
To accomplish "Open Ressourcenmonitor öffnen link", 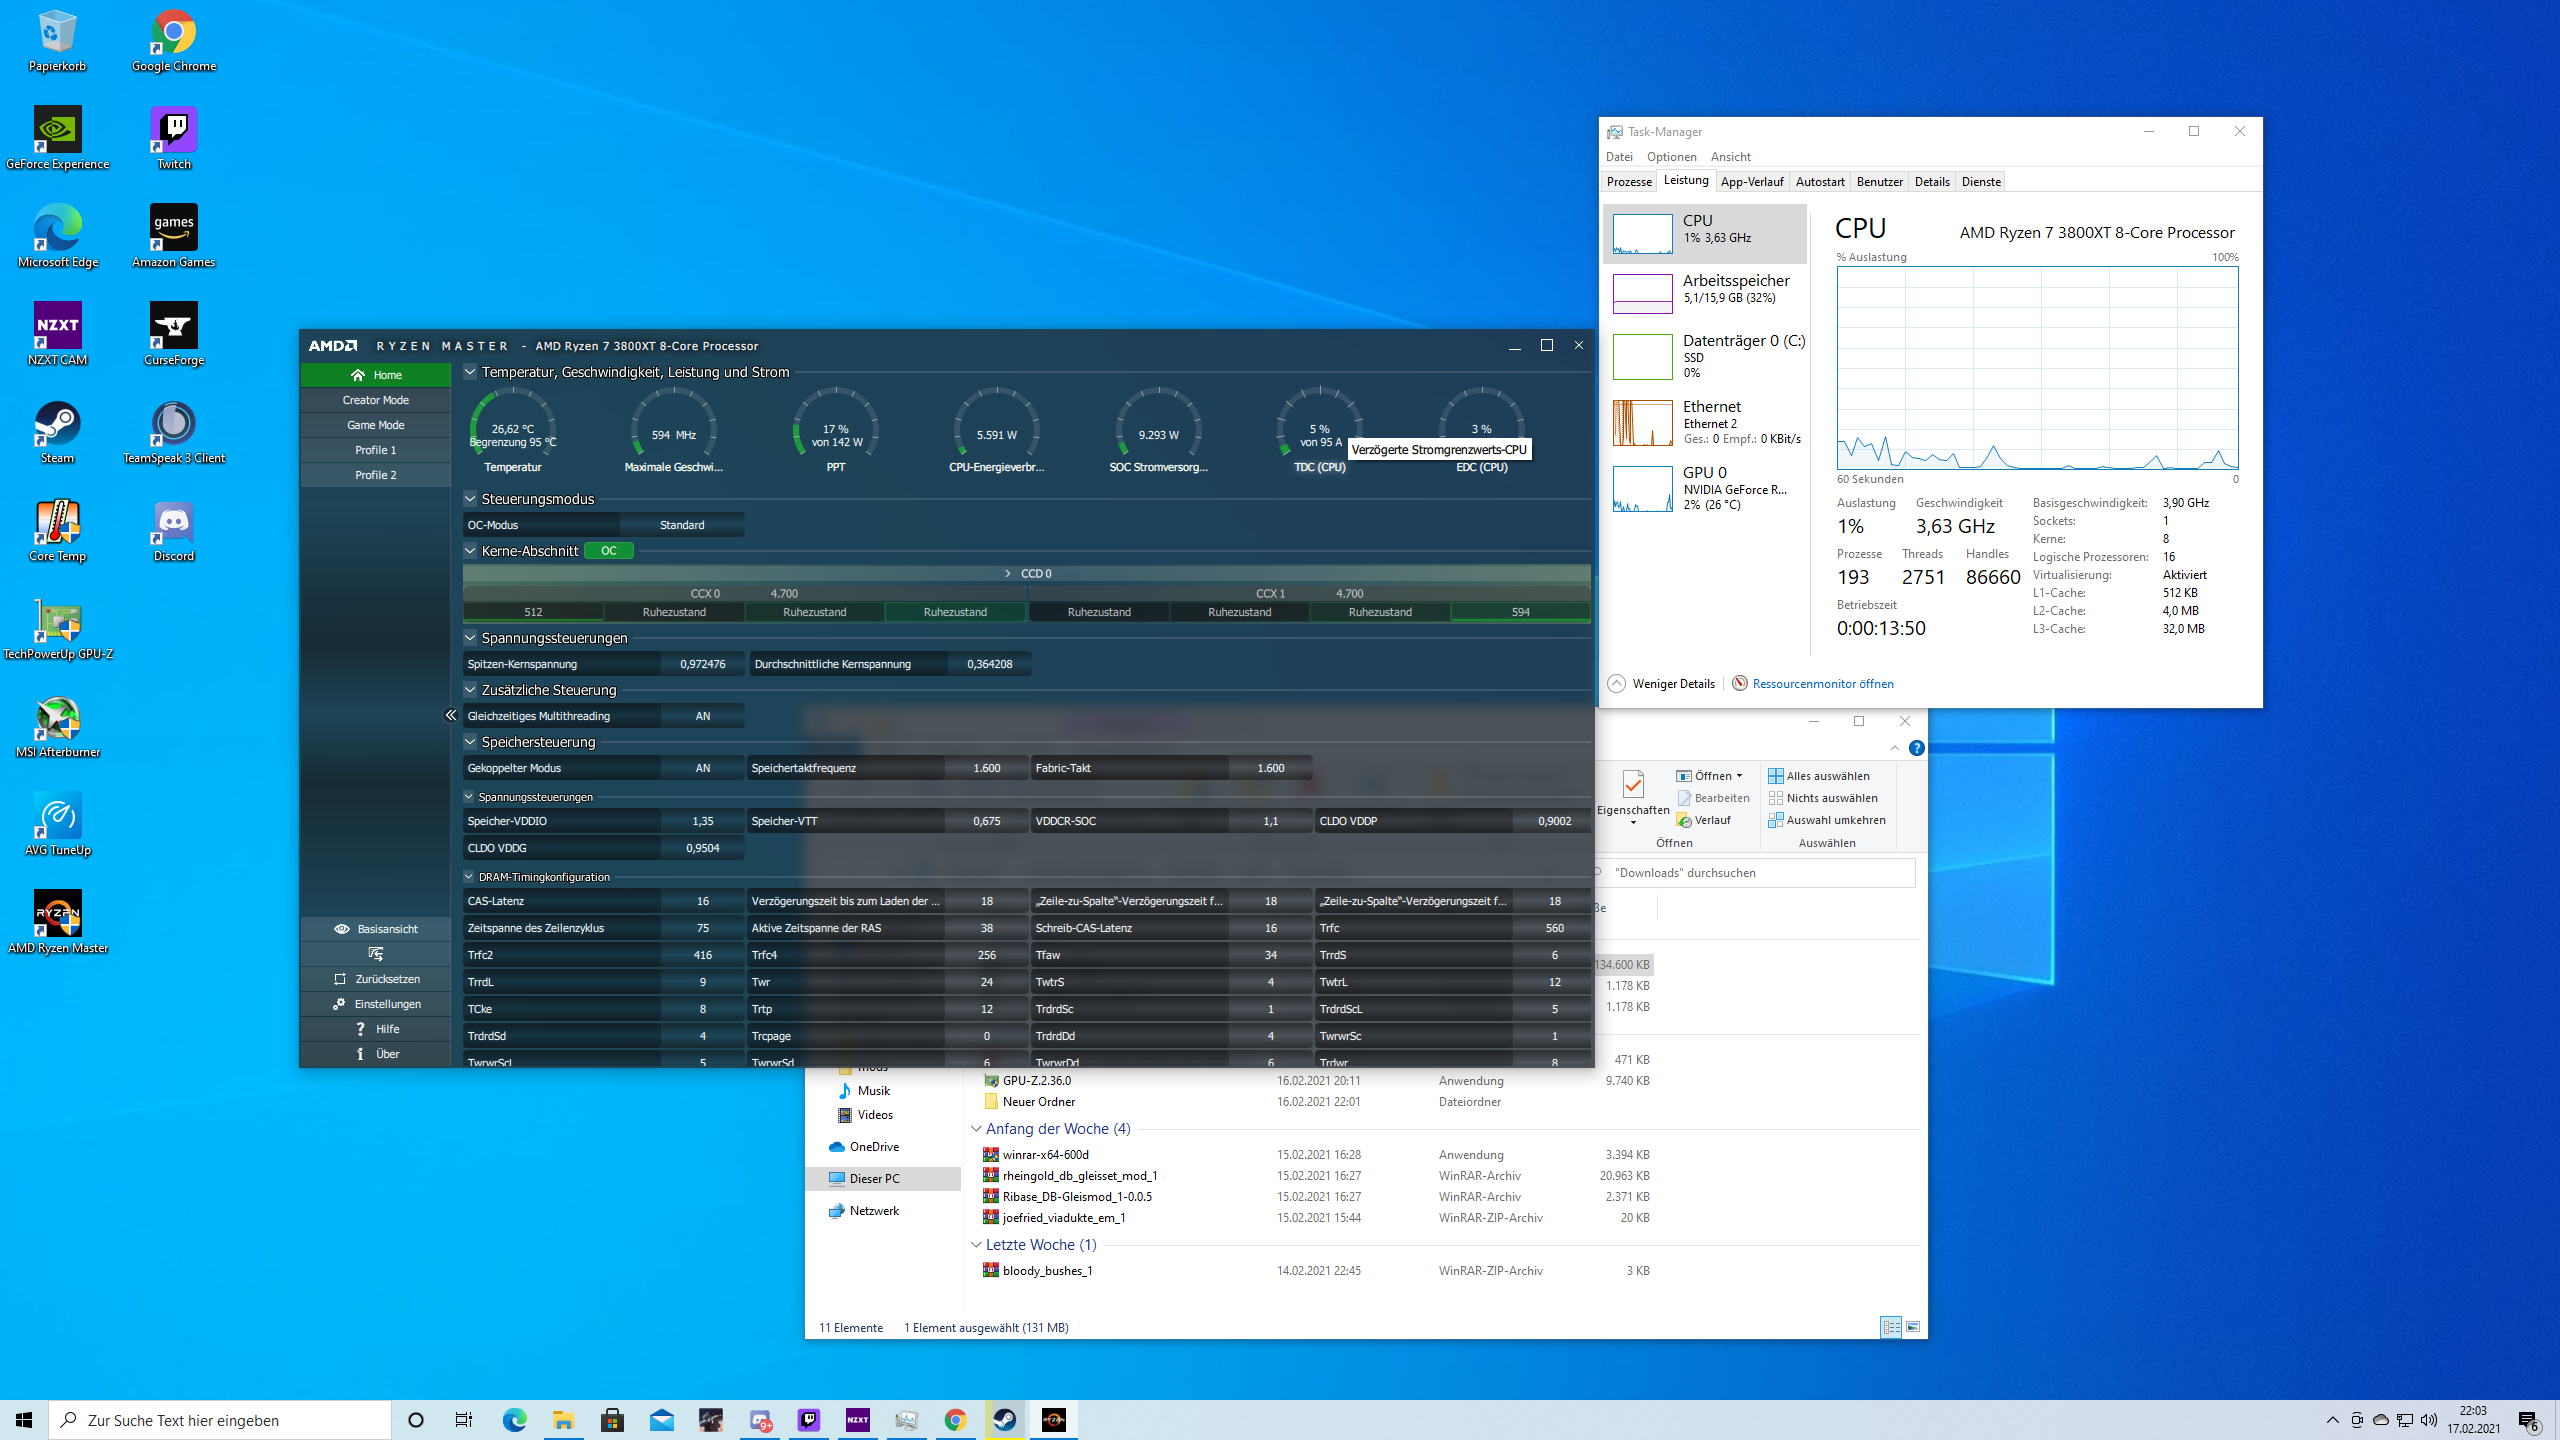I will tap(1822, 684).
